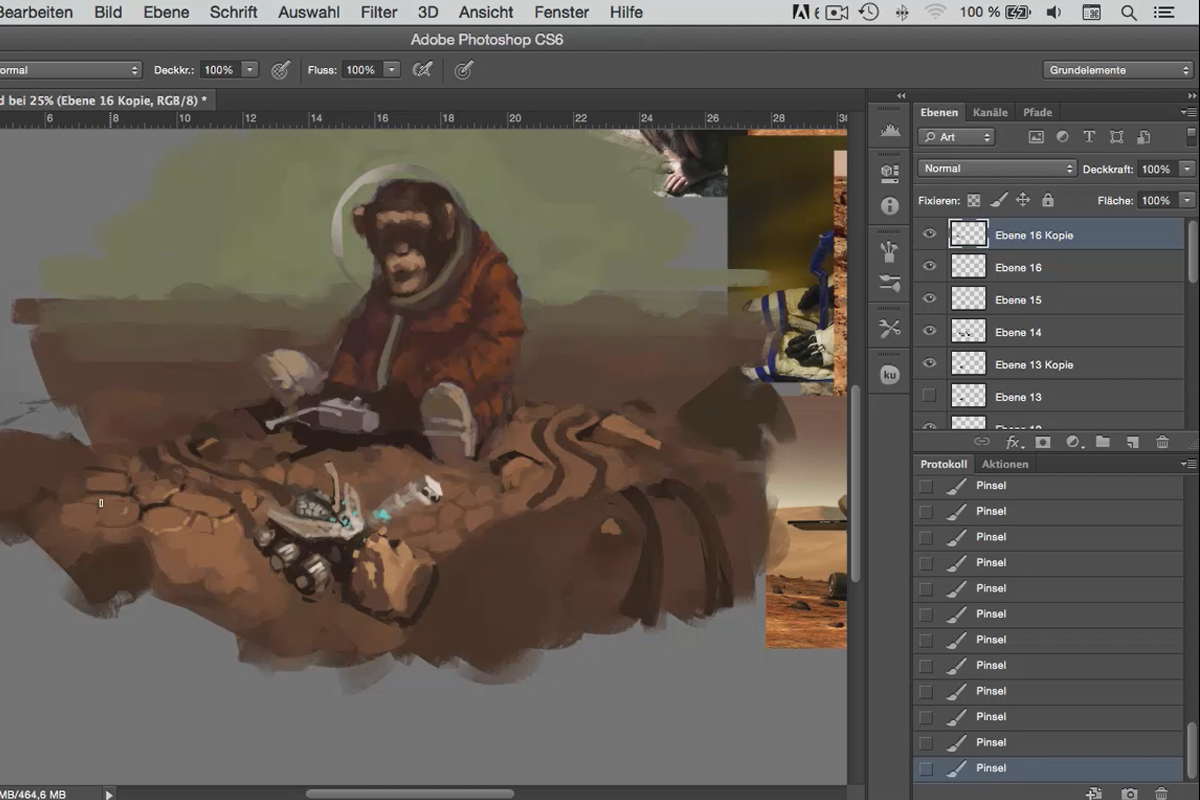Add layer mask icon in Ebenen panel
Viewport: 1200px width, 800px height.
[1043, 441]
